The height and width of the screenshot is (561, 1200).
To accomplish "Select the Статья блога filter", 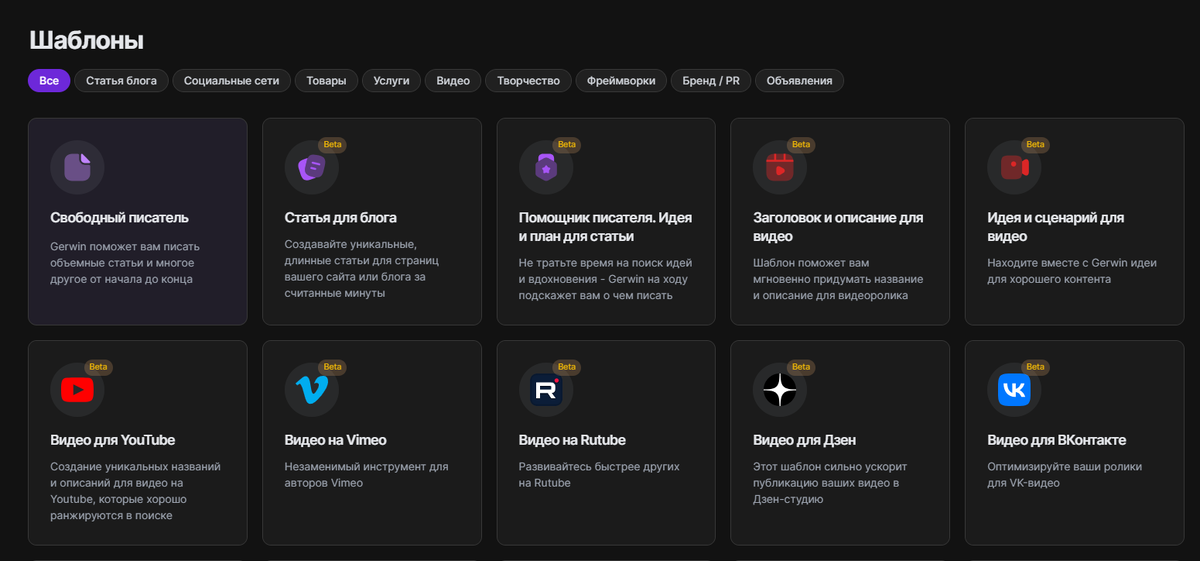I will 121,80.
